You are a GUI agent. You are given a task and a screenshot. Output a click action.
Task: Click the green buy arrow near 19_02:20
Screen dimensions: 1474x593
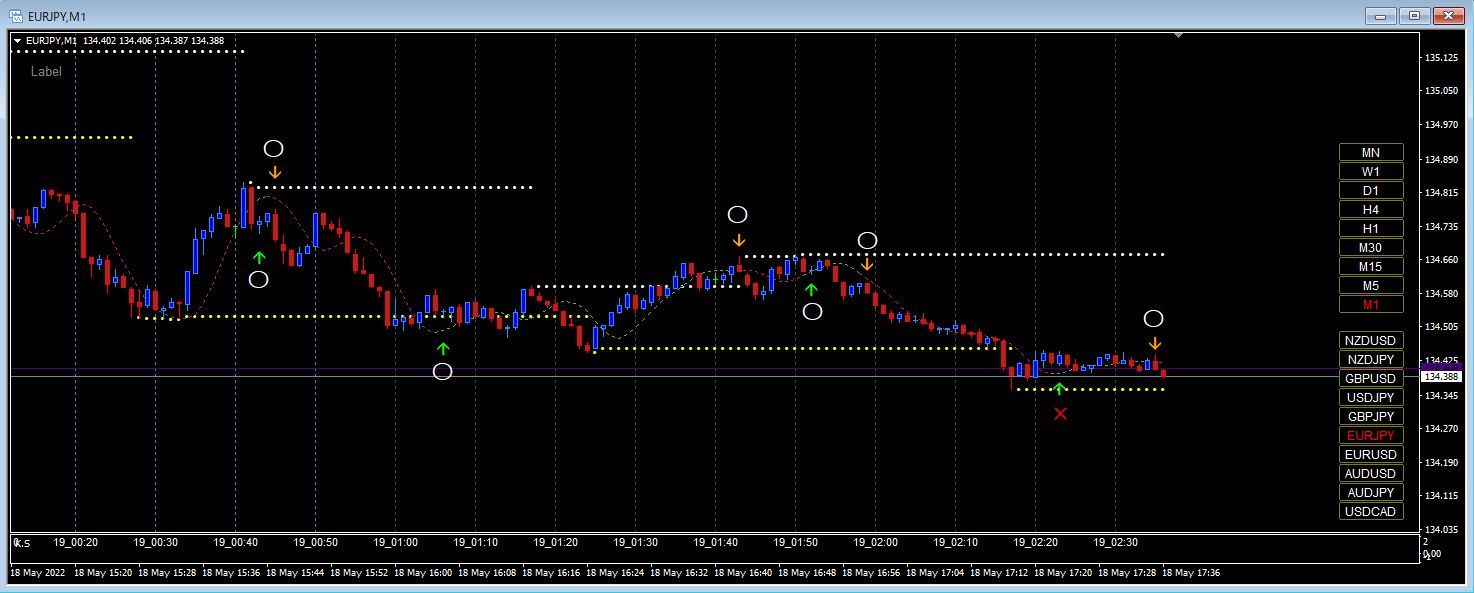1061,387
